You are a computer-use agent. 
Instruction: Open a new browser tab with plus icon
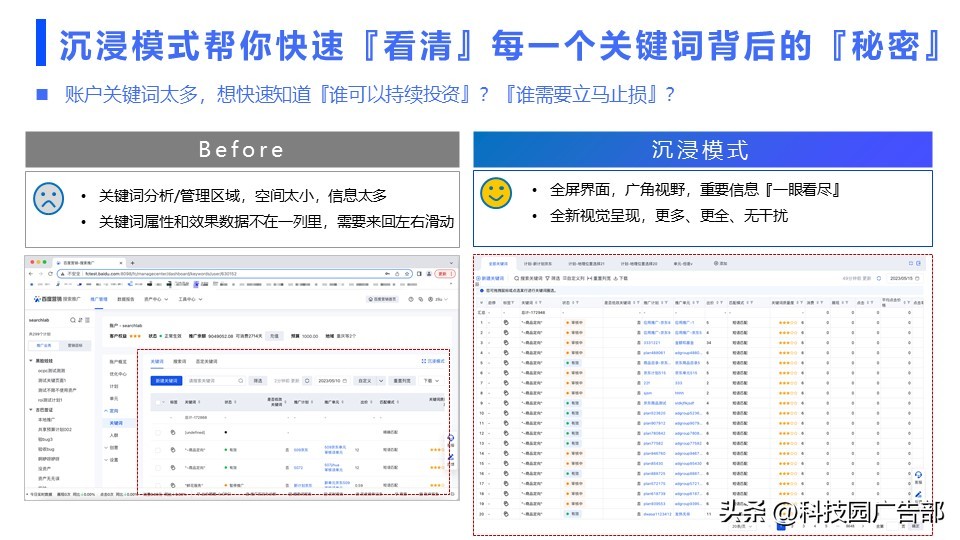pyautogui.click(x=132, y=263)
